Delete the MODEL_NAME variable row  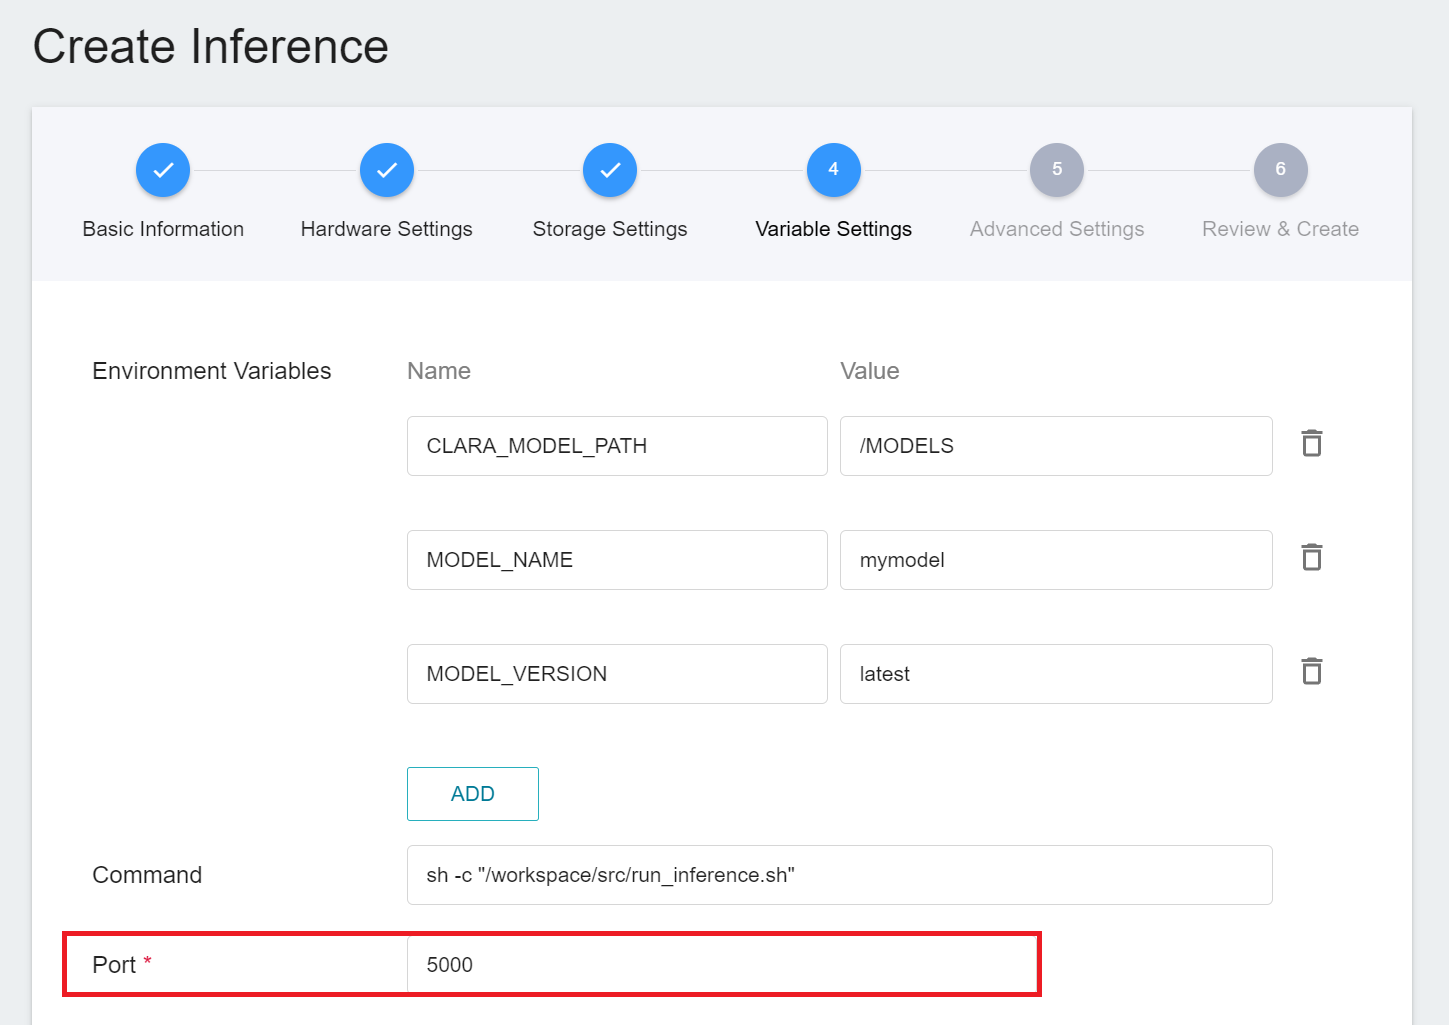1311,557
